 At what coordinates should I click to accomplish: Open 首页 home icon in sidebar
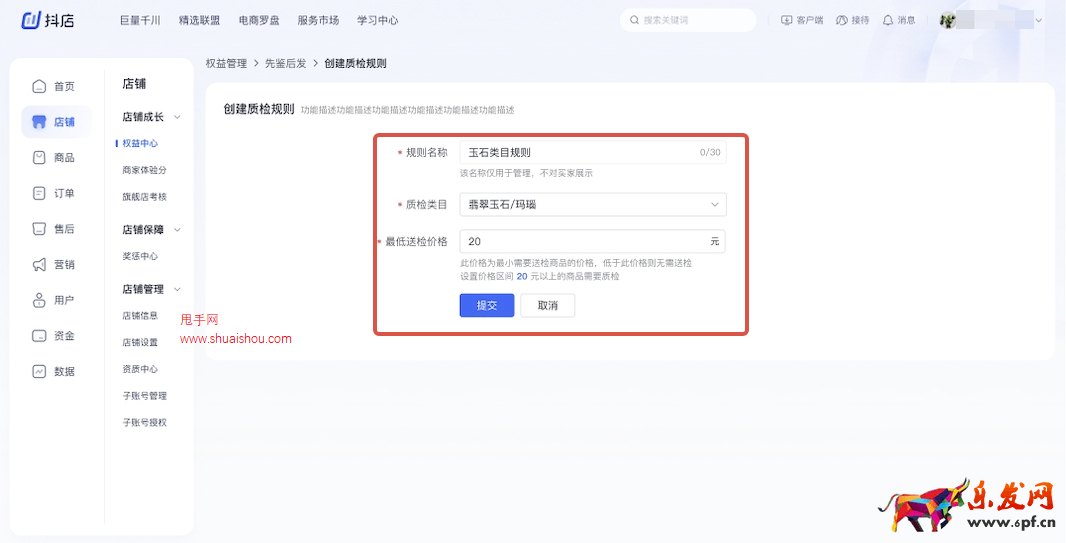tap(39, 86)
